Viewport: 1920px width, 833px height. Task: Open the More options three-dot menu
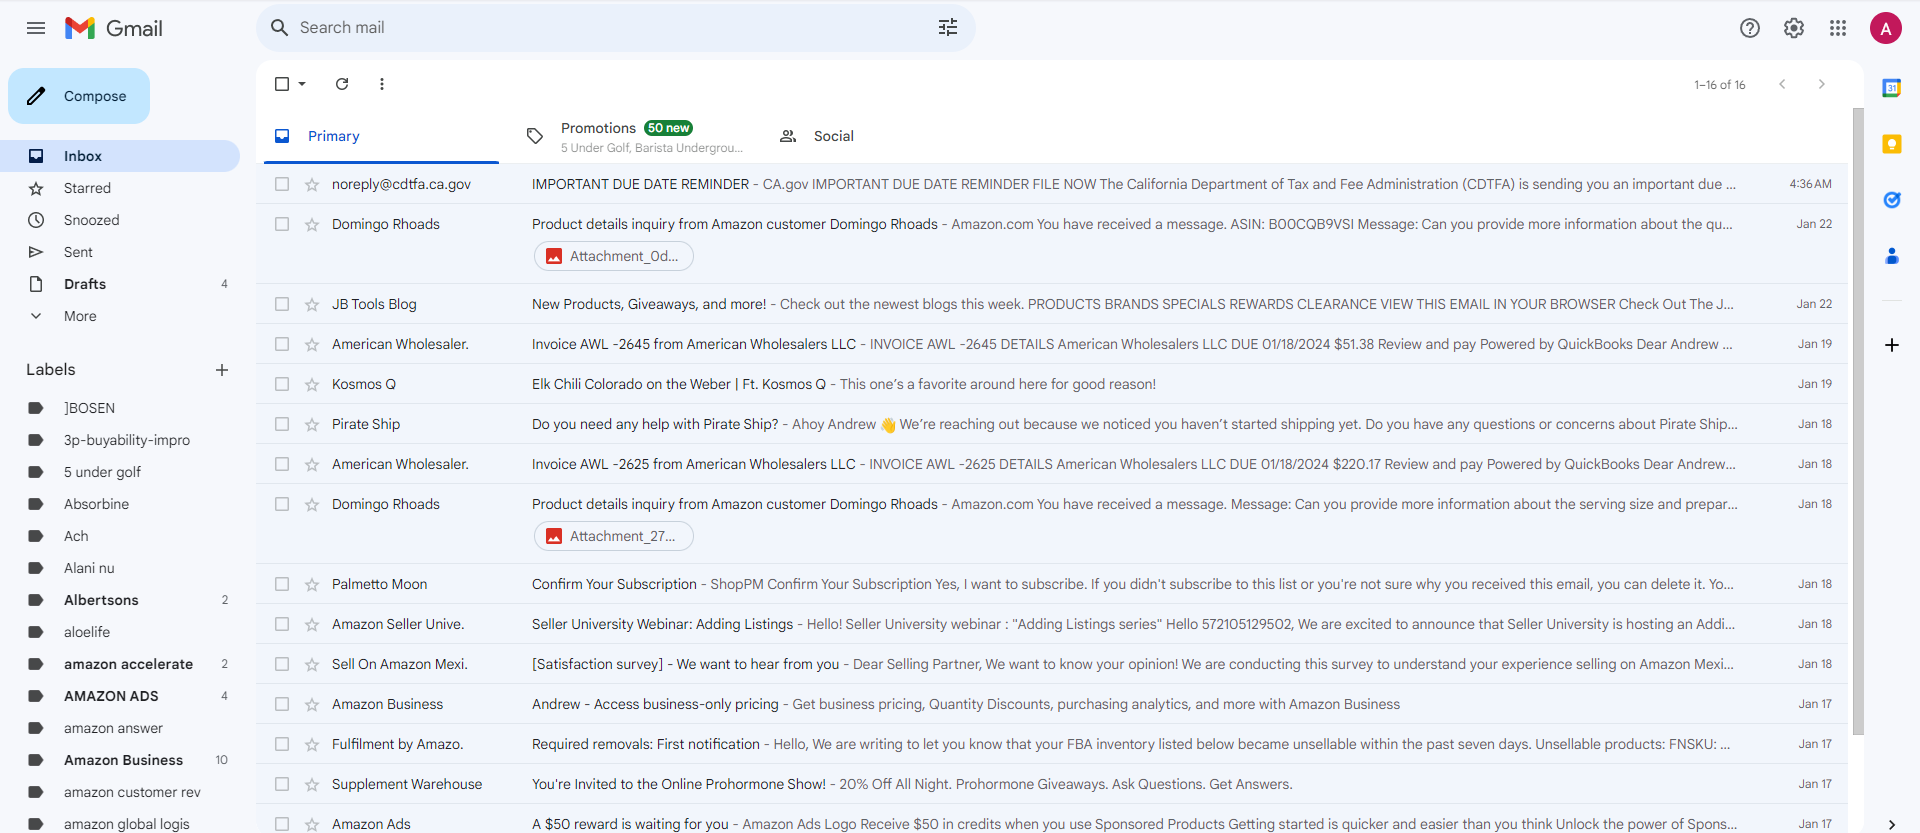(382, 84)
